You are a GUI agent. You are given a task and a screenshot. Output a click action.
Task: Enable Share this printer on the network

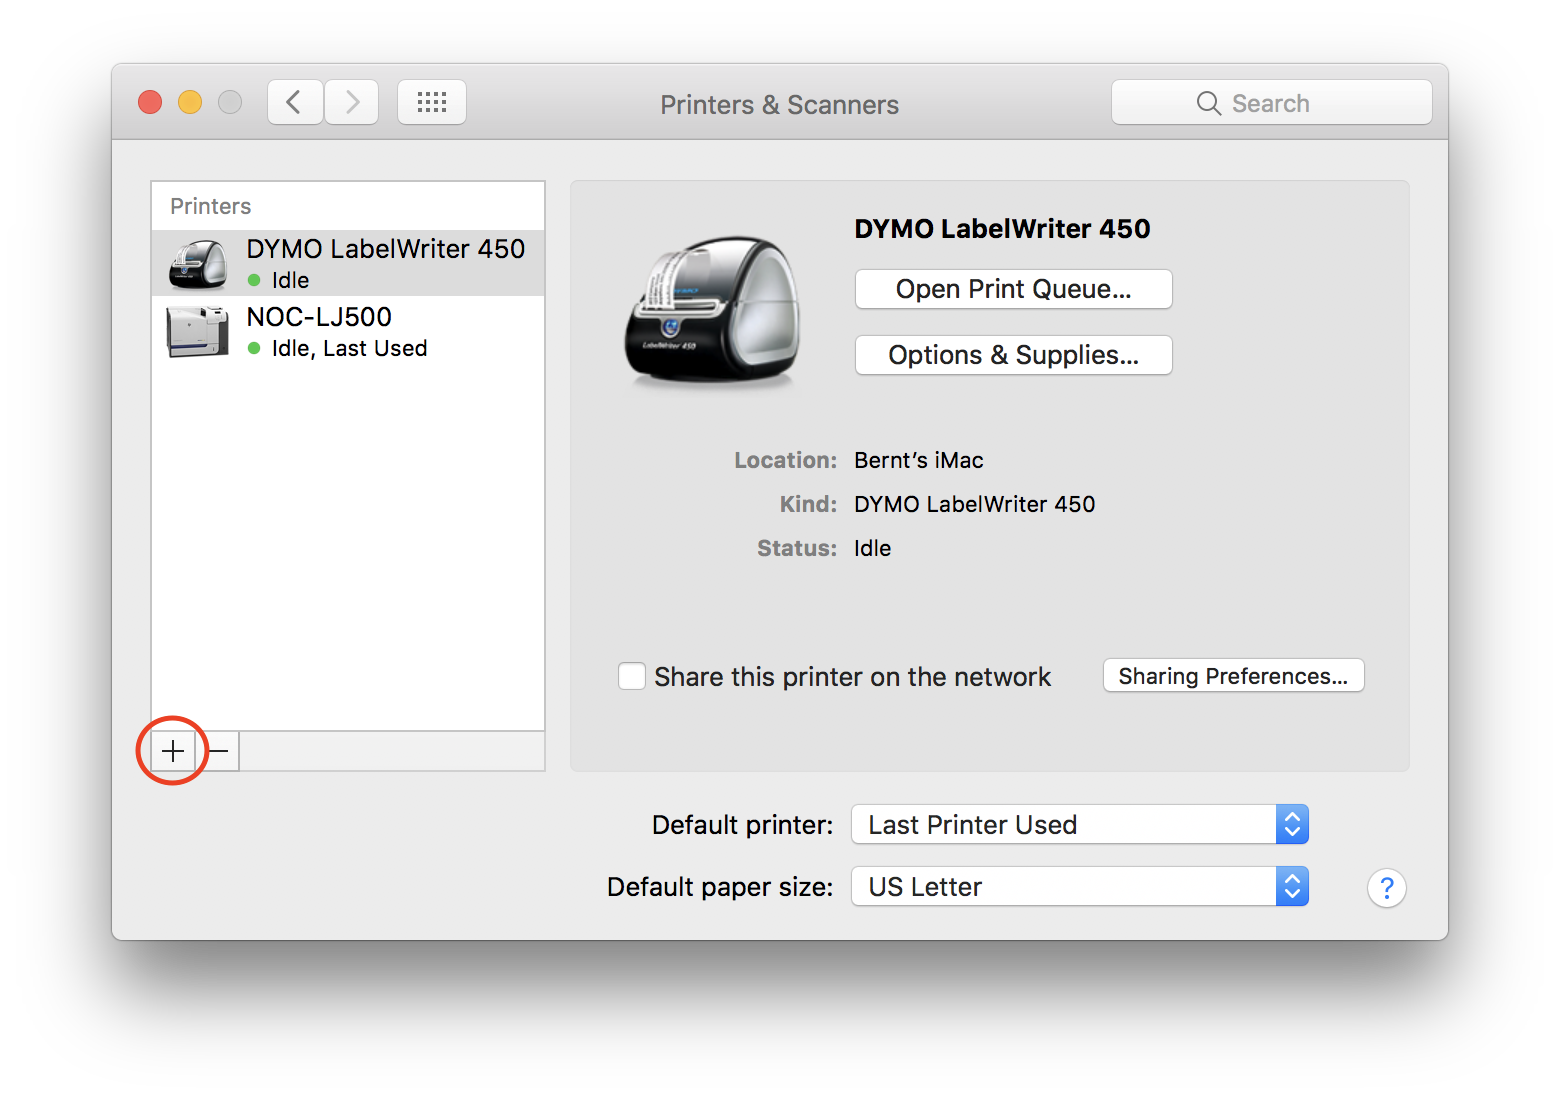point(632,677)
